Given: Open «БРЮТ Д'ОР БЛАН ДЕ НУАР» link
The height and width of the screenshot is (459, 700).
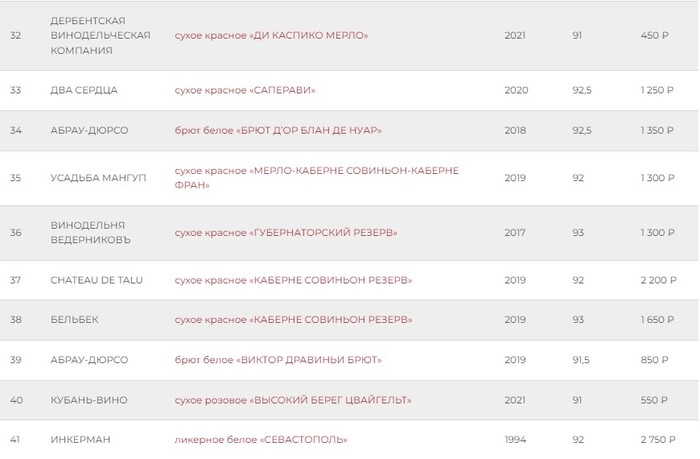Looking at the screenshot, I should 278,130.
